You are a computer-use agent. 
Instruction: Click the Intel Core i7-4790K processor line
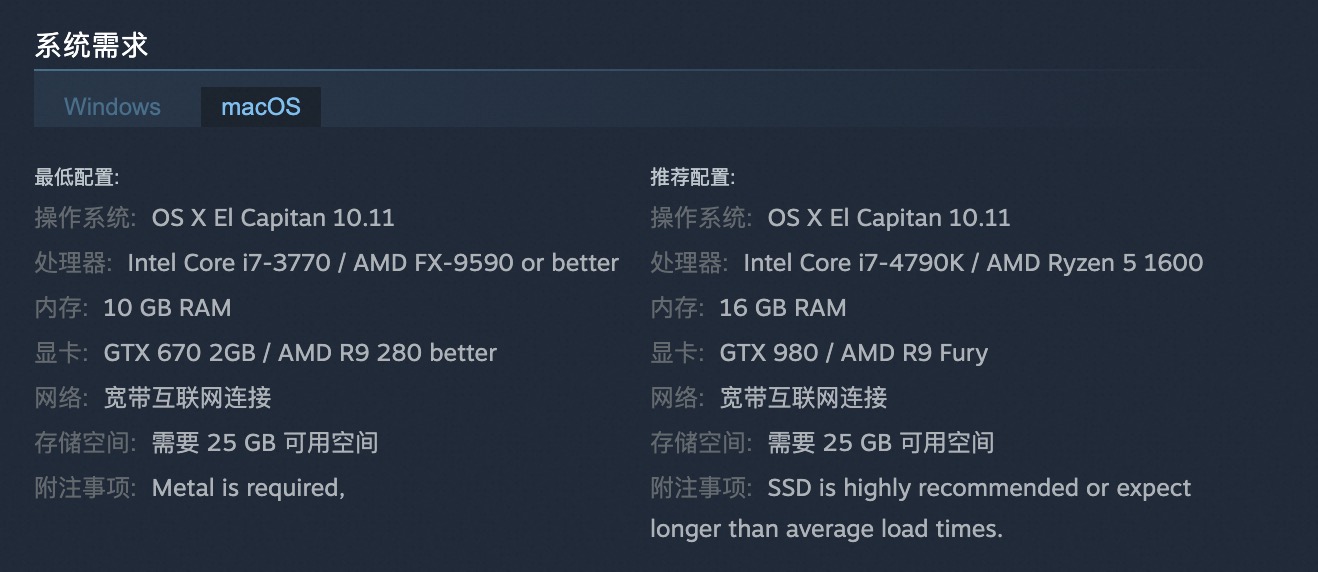click(x=973, y=263)
